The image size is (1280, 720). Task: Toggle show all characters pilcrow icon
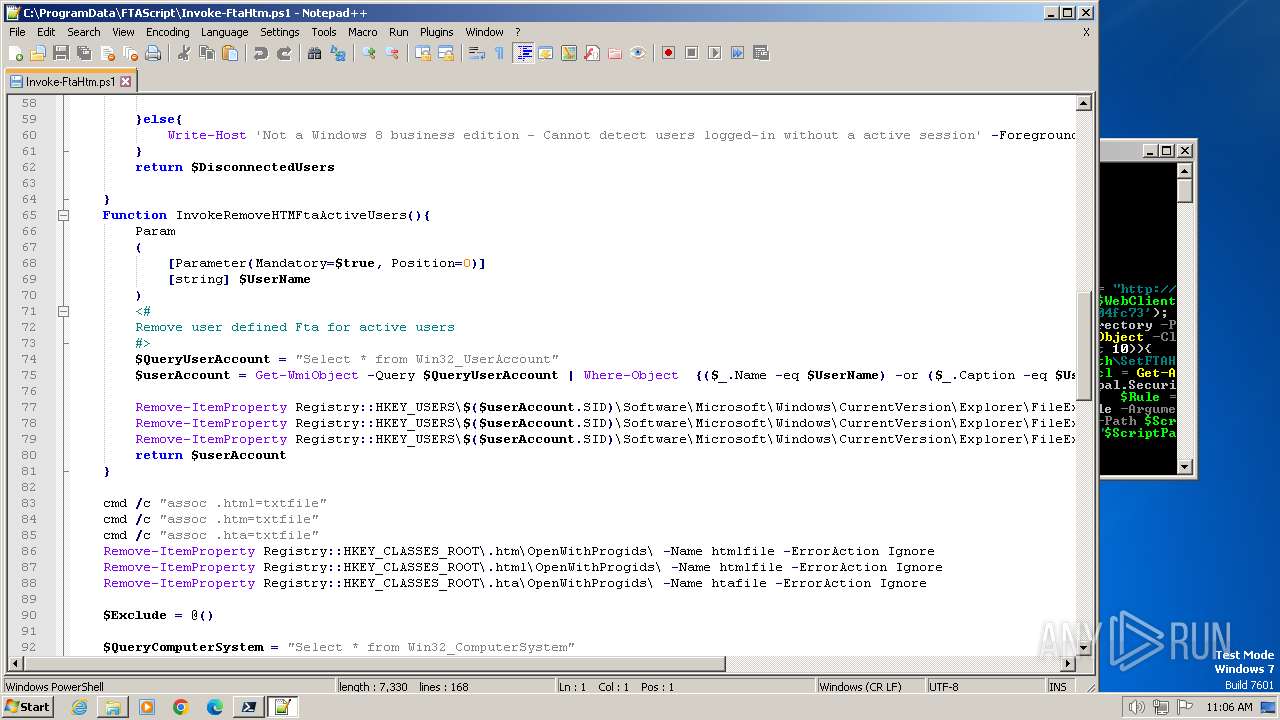pos(499,53)
